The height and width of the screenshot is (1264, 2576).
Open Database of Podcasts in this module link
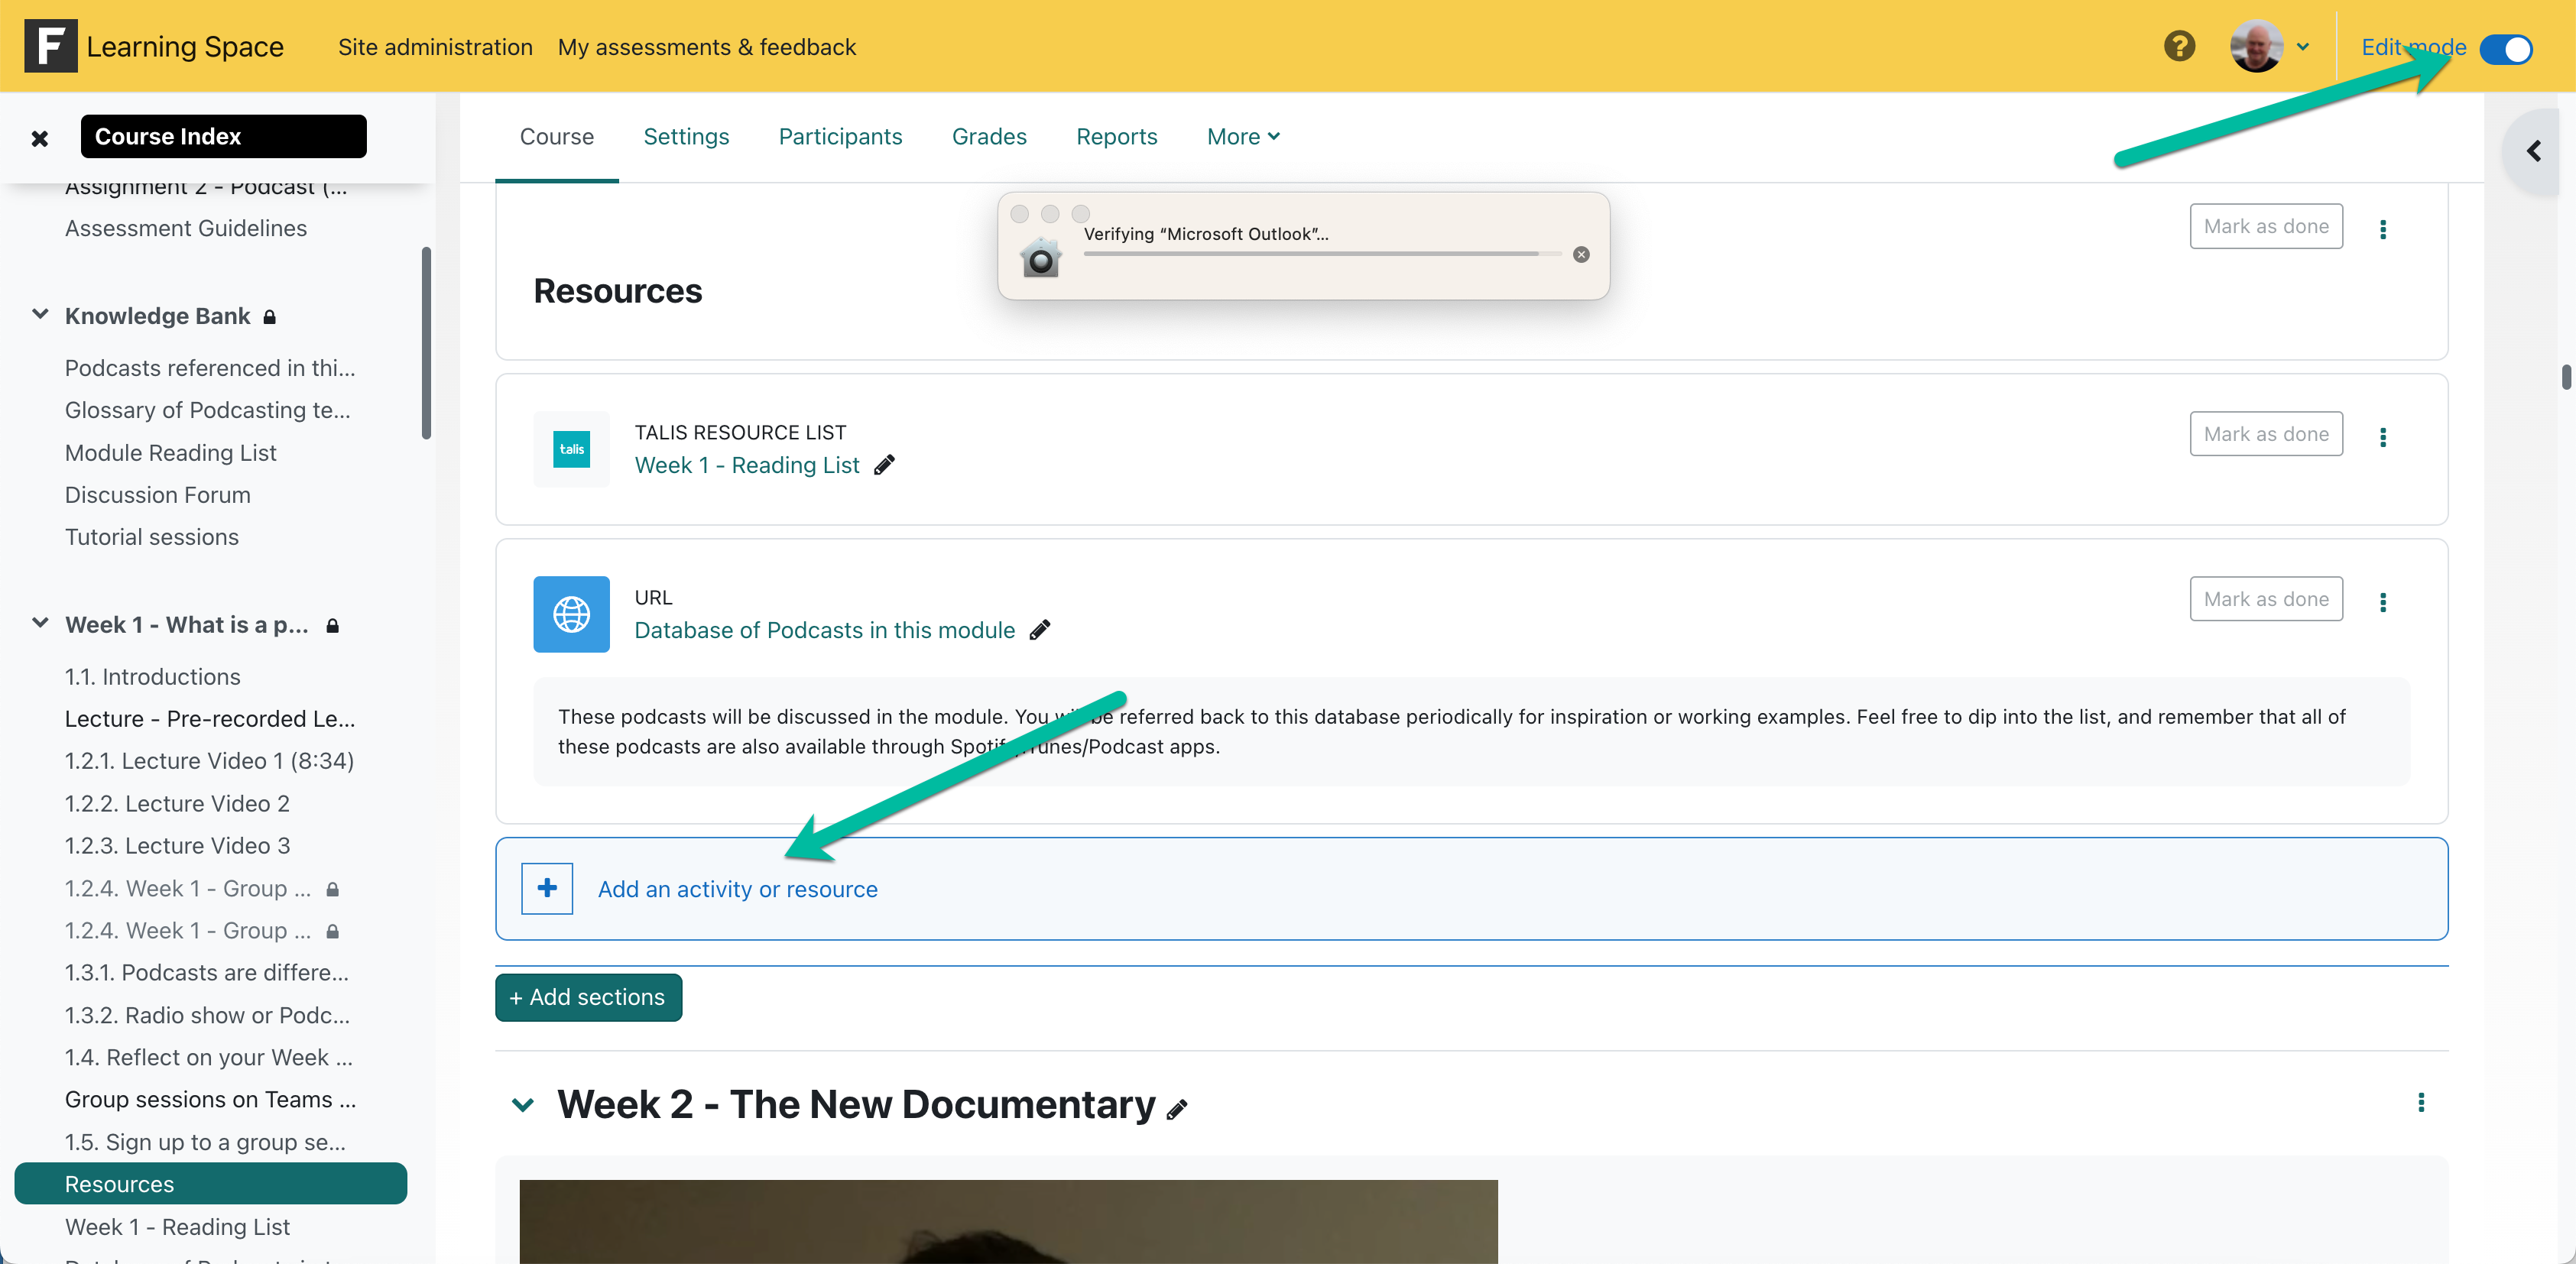[824, 630]
